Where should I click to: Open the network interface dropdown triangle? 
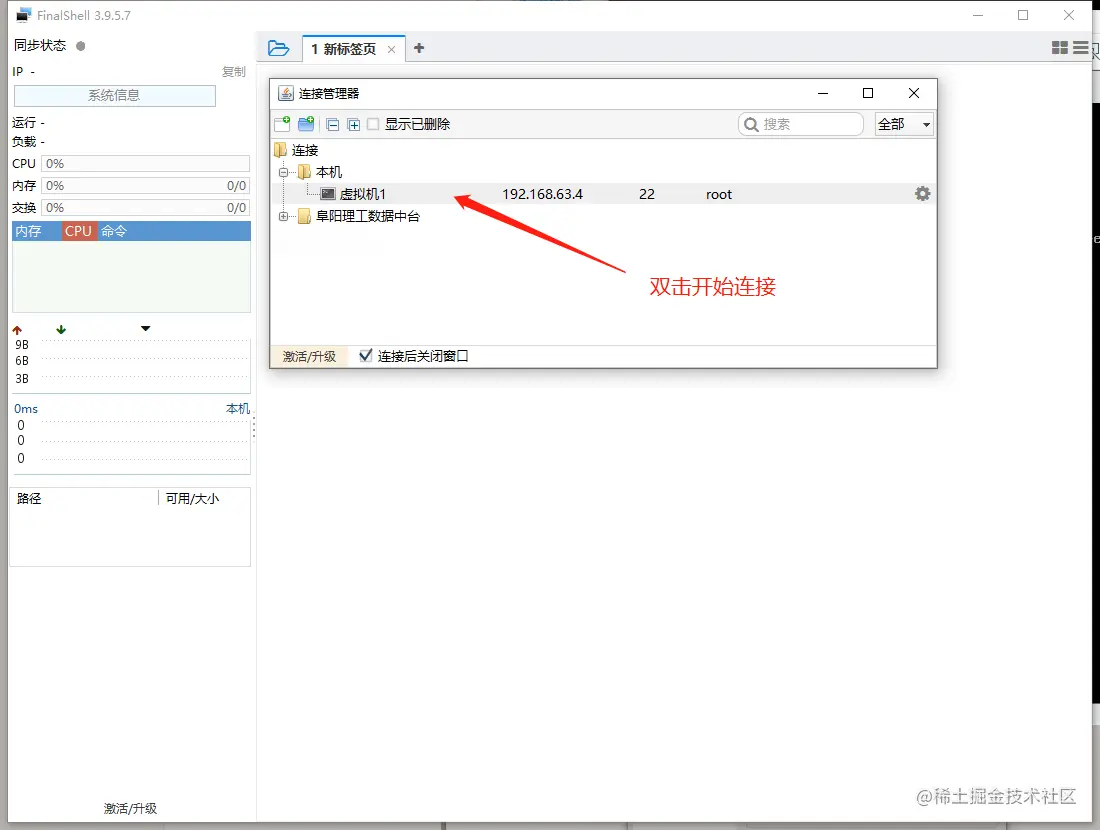(145, 328)
